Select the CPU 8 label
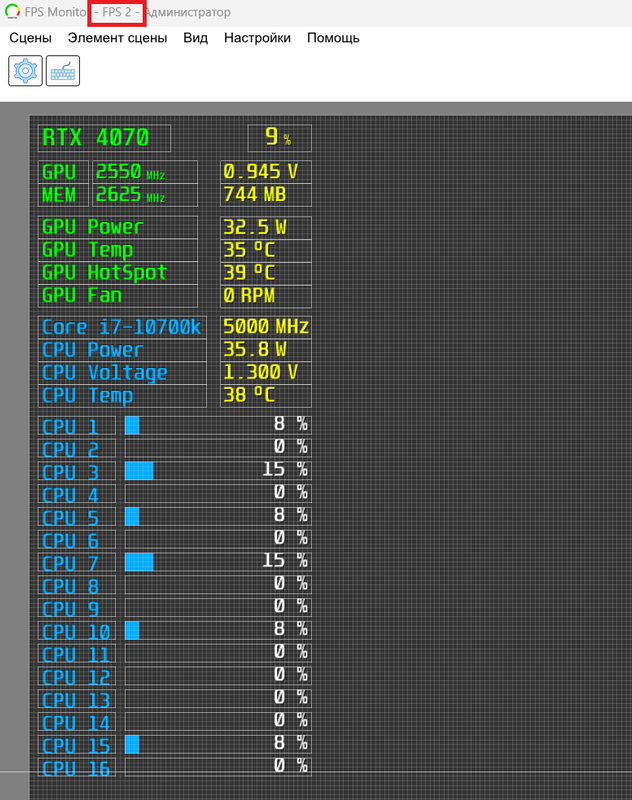Image resolution: width=632 pixels, height=800 pixels. [x=77, y=586]
